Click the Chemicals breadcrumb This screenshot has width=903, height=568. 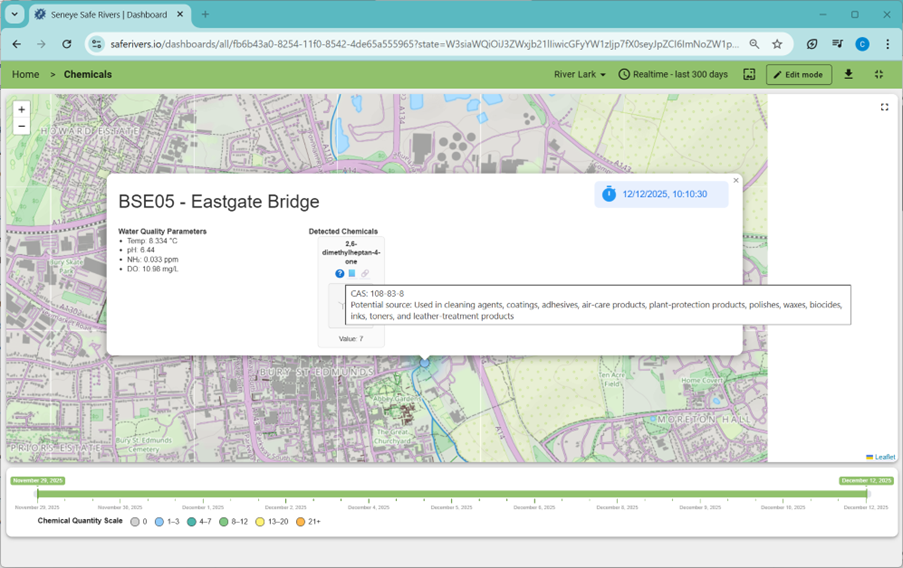(88, 74)
